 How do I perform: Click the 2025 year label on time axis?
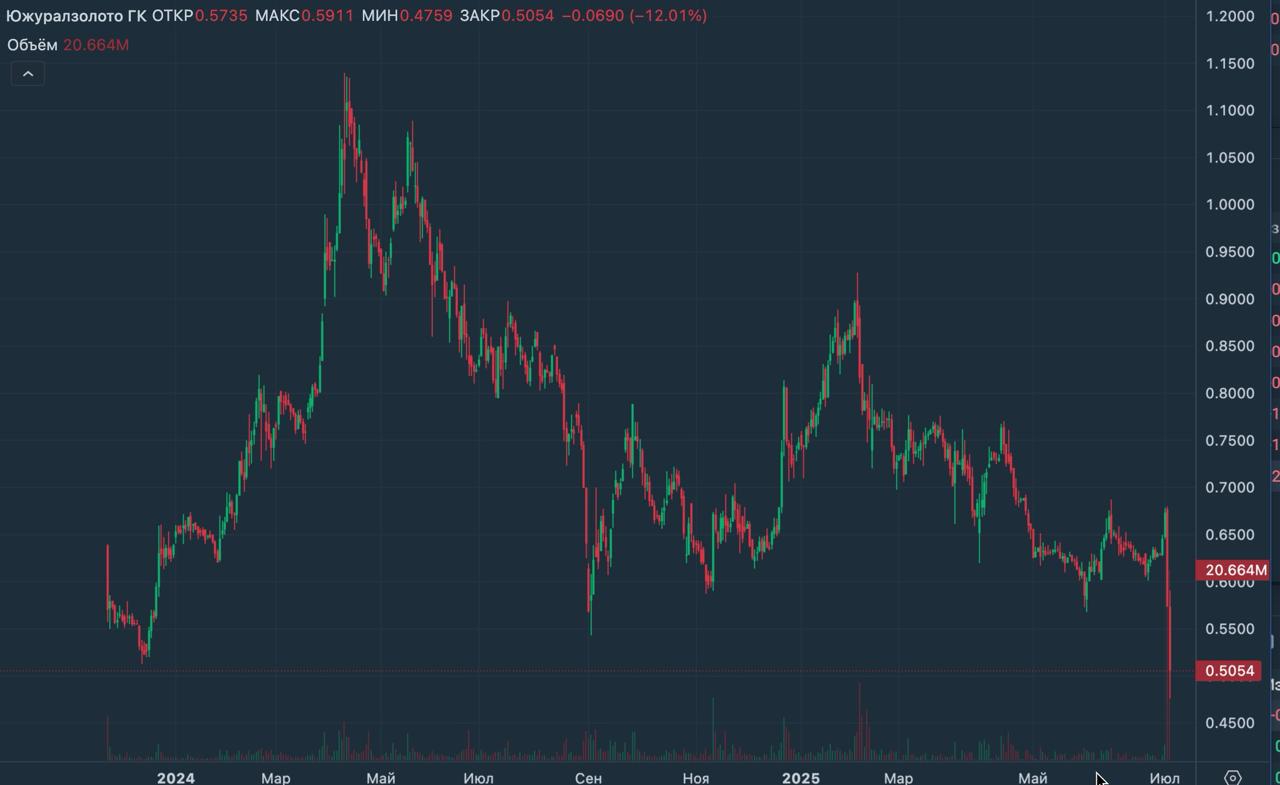[800, 778]
